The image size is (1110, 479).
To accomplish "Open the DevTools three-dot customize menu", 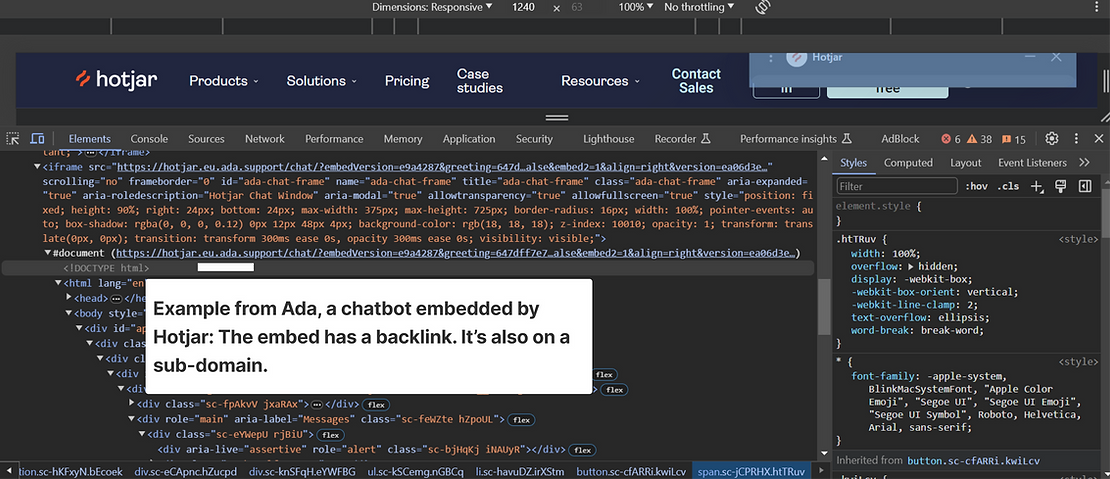I will [x=1076, y=139].
